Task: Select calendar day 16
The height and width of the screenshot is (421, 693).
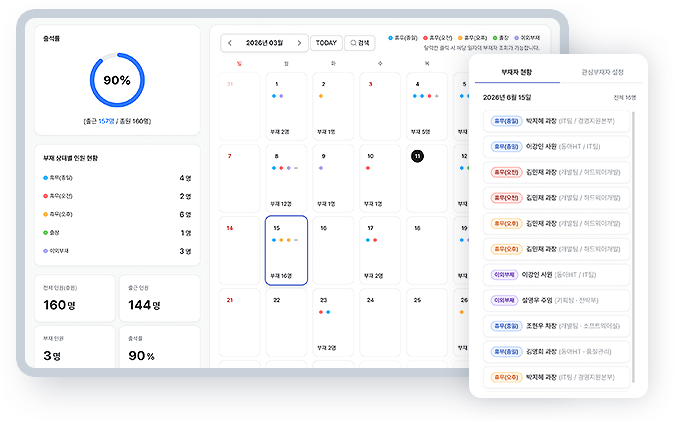Action: coord(333,250)
